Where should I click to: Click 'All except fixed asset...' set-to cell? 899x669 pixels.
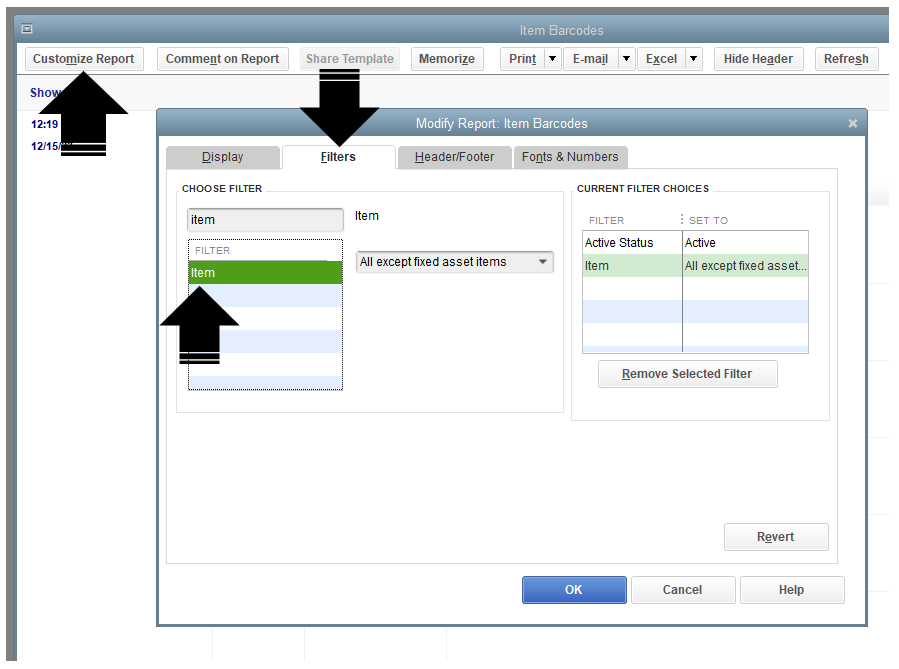coord(745,266)
